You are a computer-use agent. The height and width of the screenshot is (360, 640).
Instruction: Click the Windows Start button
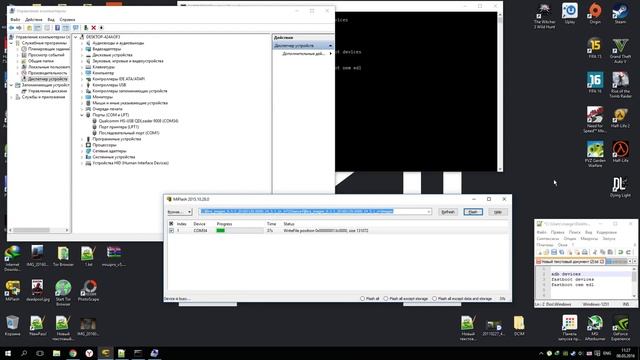point(8,353)
